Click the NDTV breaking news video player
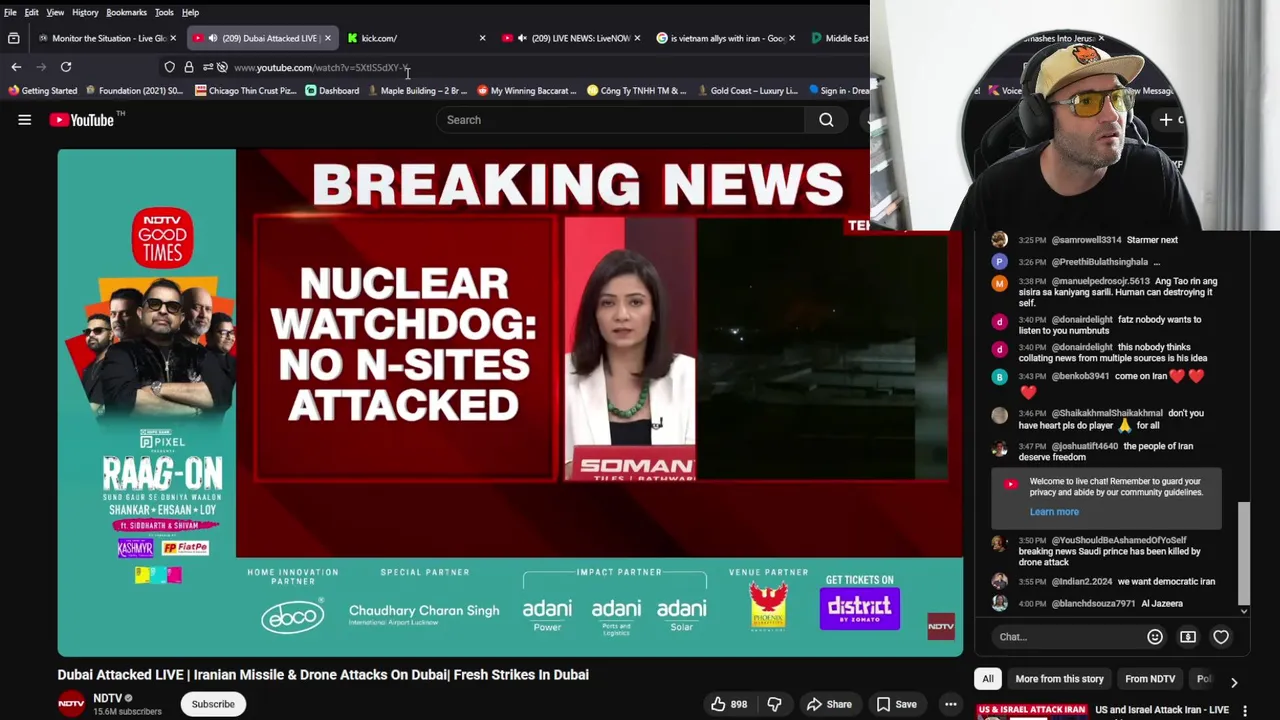Screen dimensions: 1280x720 click(510, 402)
